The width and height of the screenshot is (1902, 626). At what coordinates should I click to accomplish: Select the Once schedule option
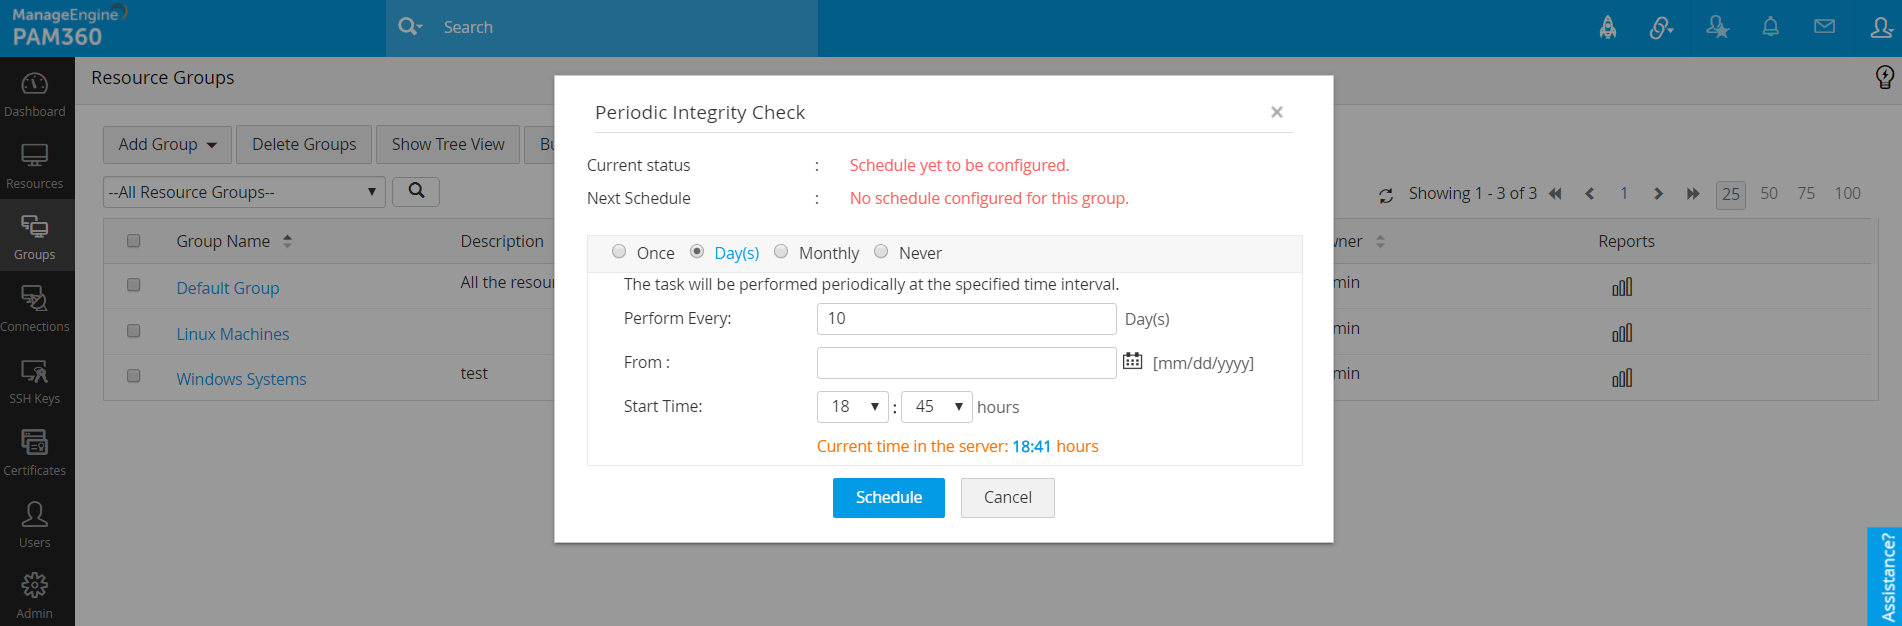[619, 252]
